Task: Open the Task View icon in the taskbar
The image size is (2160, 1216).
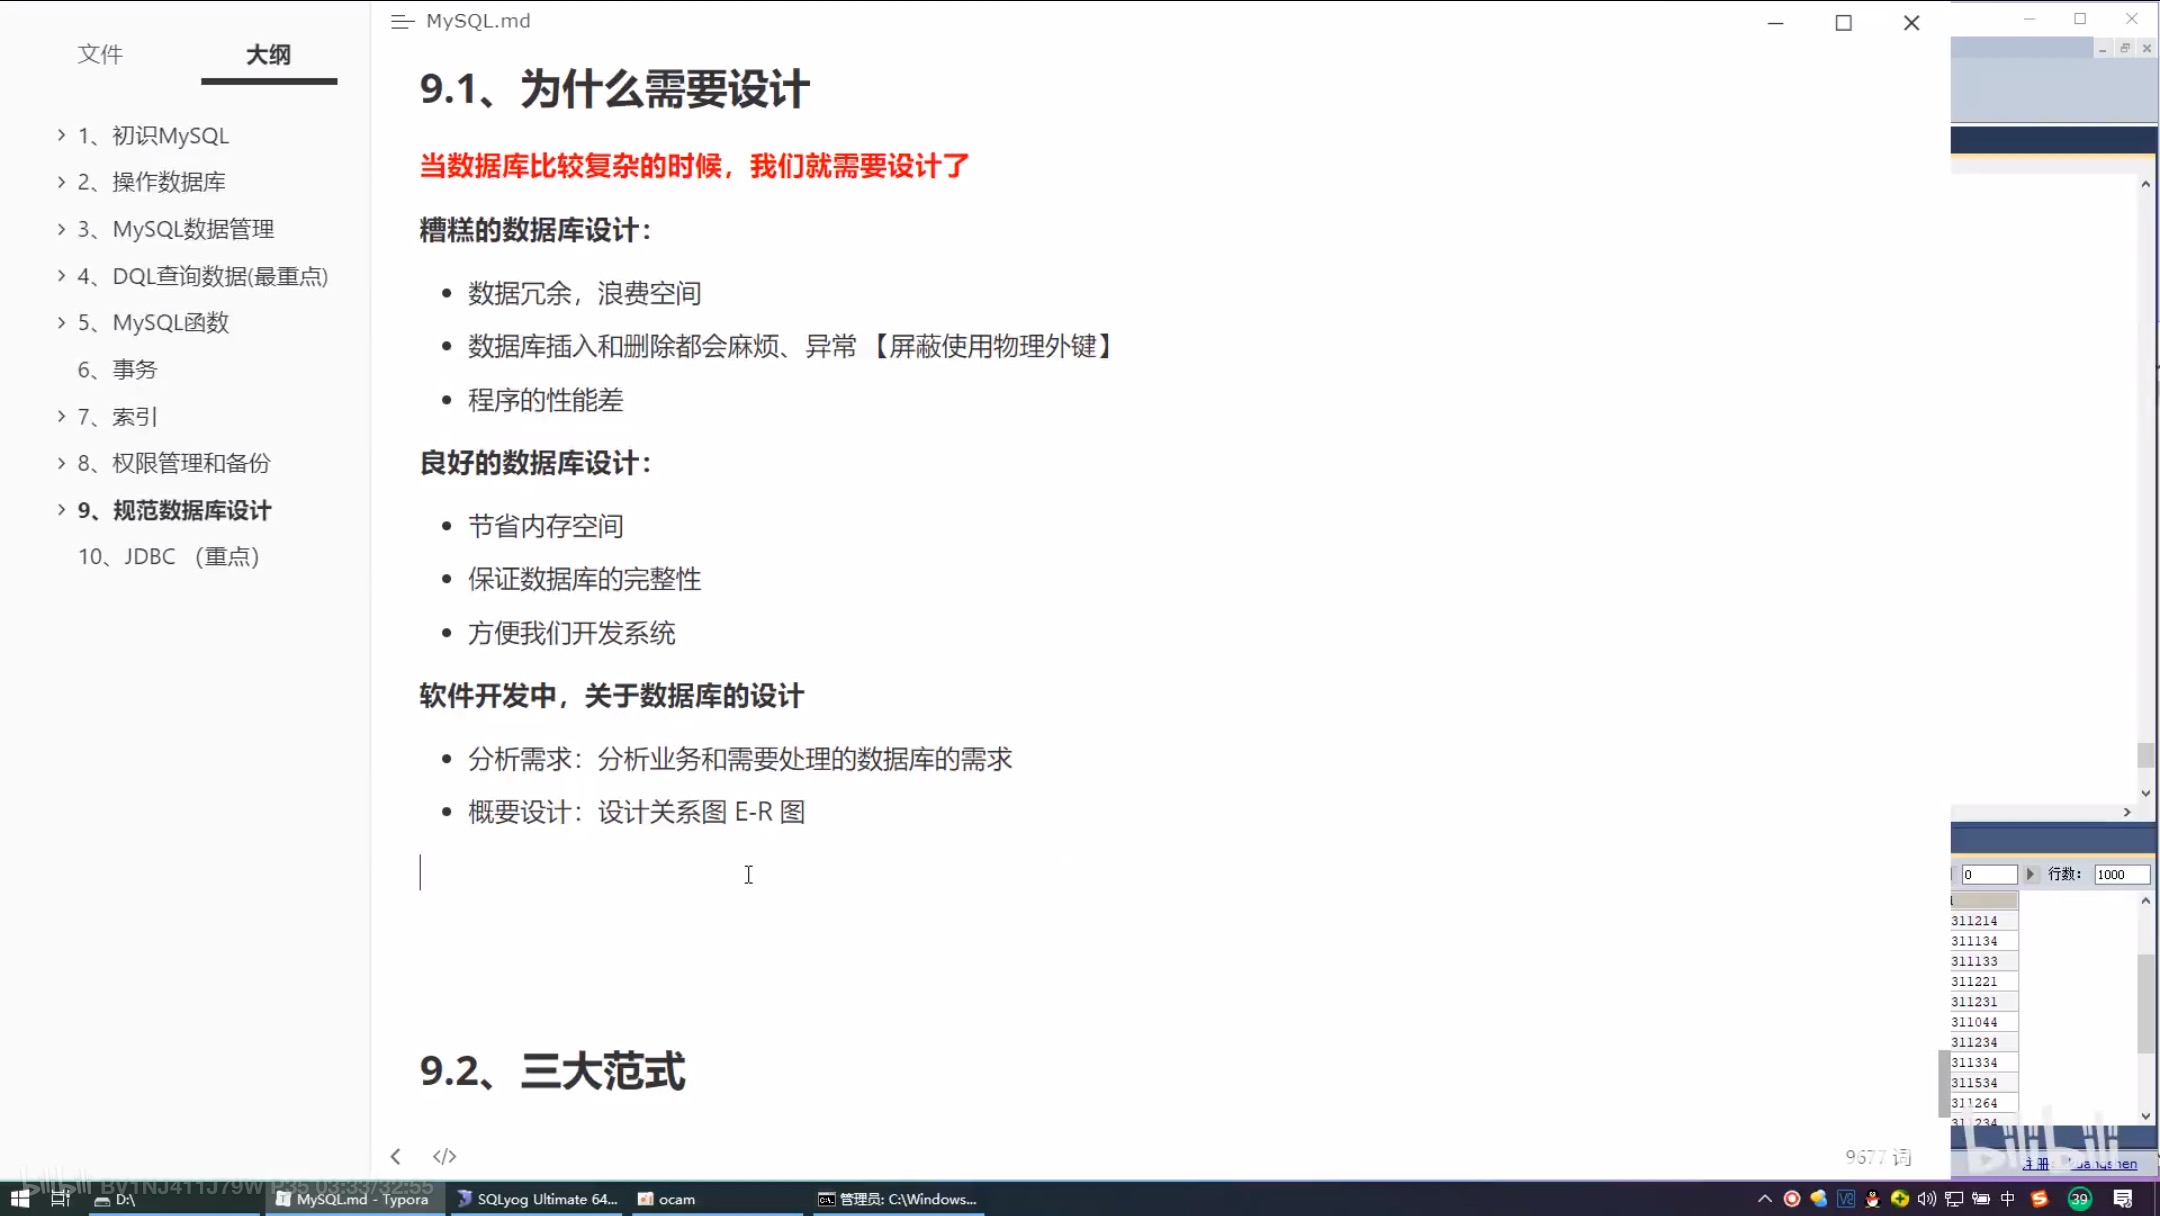Action: coord(60,1198)
